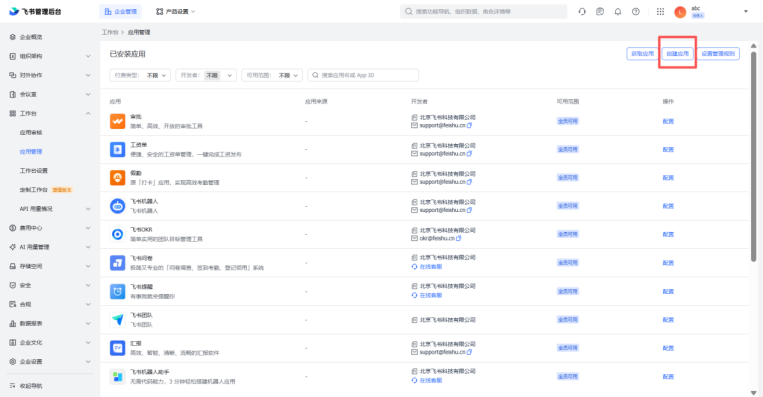The height and width of the screenshot is (397, 763).
Task: Copy the support email in 汇报 row
Action: [x=470, y=352]
